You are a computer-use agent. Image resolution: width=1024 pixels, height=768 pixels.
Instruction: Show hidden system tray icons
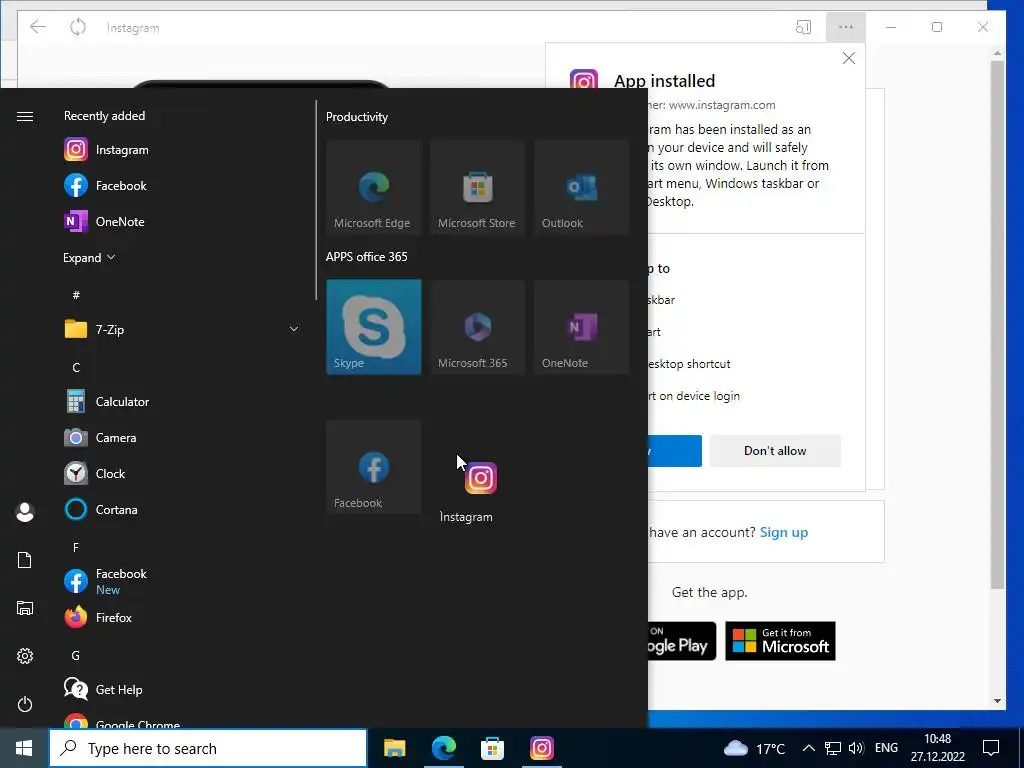click(x=808, y=748)
